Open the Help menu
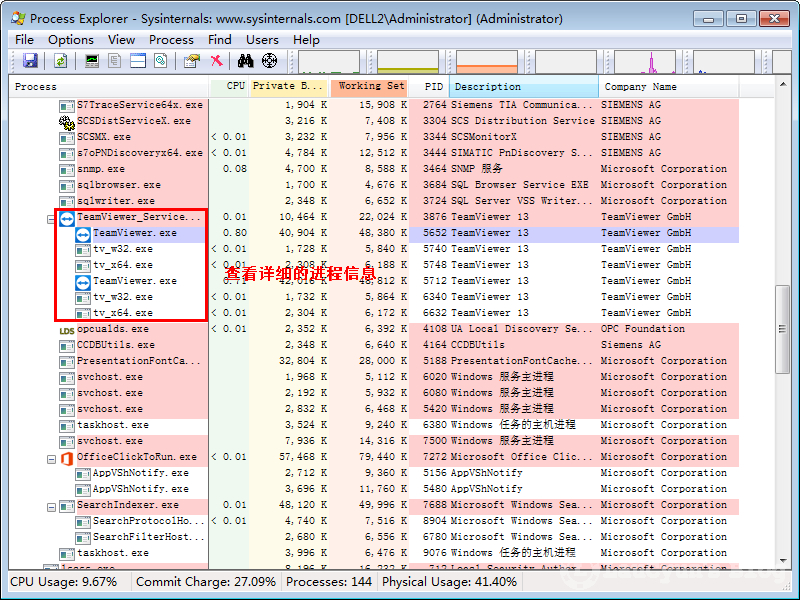 [306, 39]
